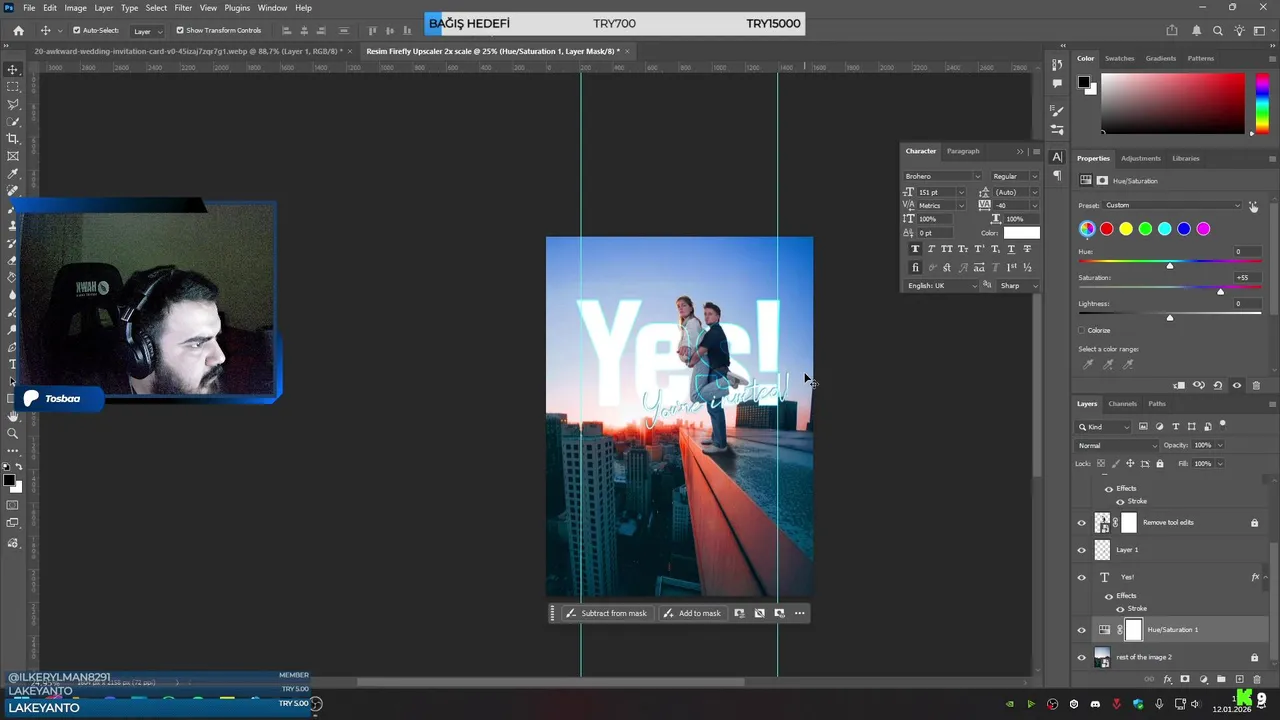The image size is (1280, 720).
Task: Switch to the Paragraph tab
Action: point(963,151)
